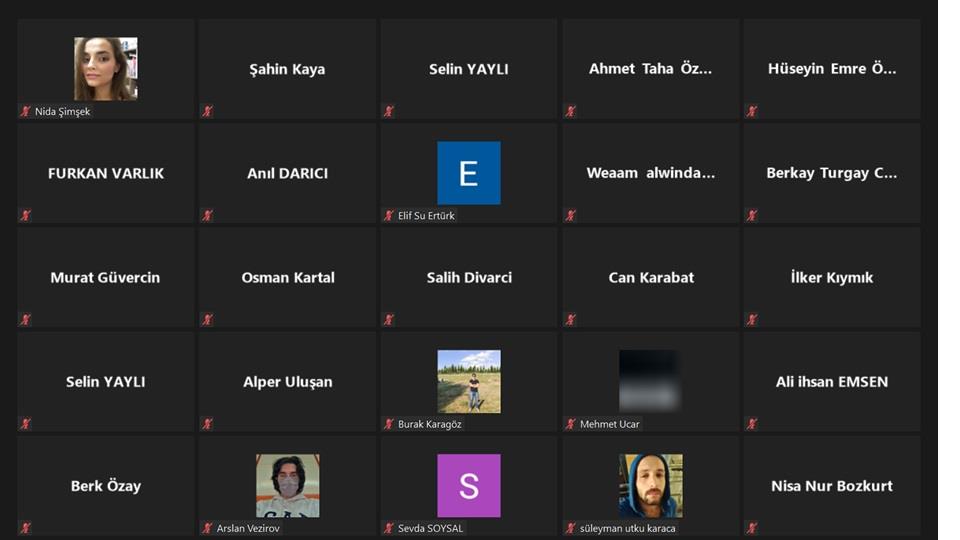Click muted mic icon in Salih Divarci tile
The height and width of the screenshot is (540, 960).
click(x=389, y=320)
